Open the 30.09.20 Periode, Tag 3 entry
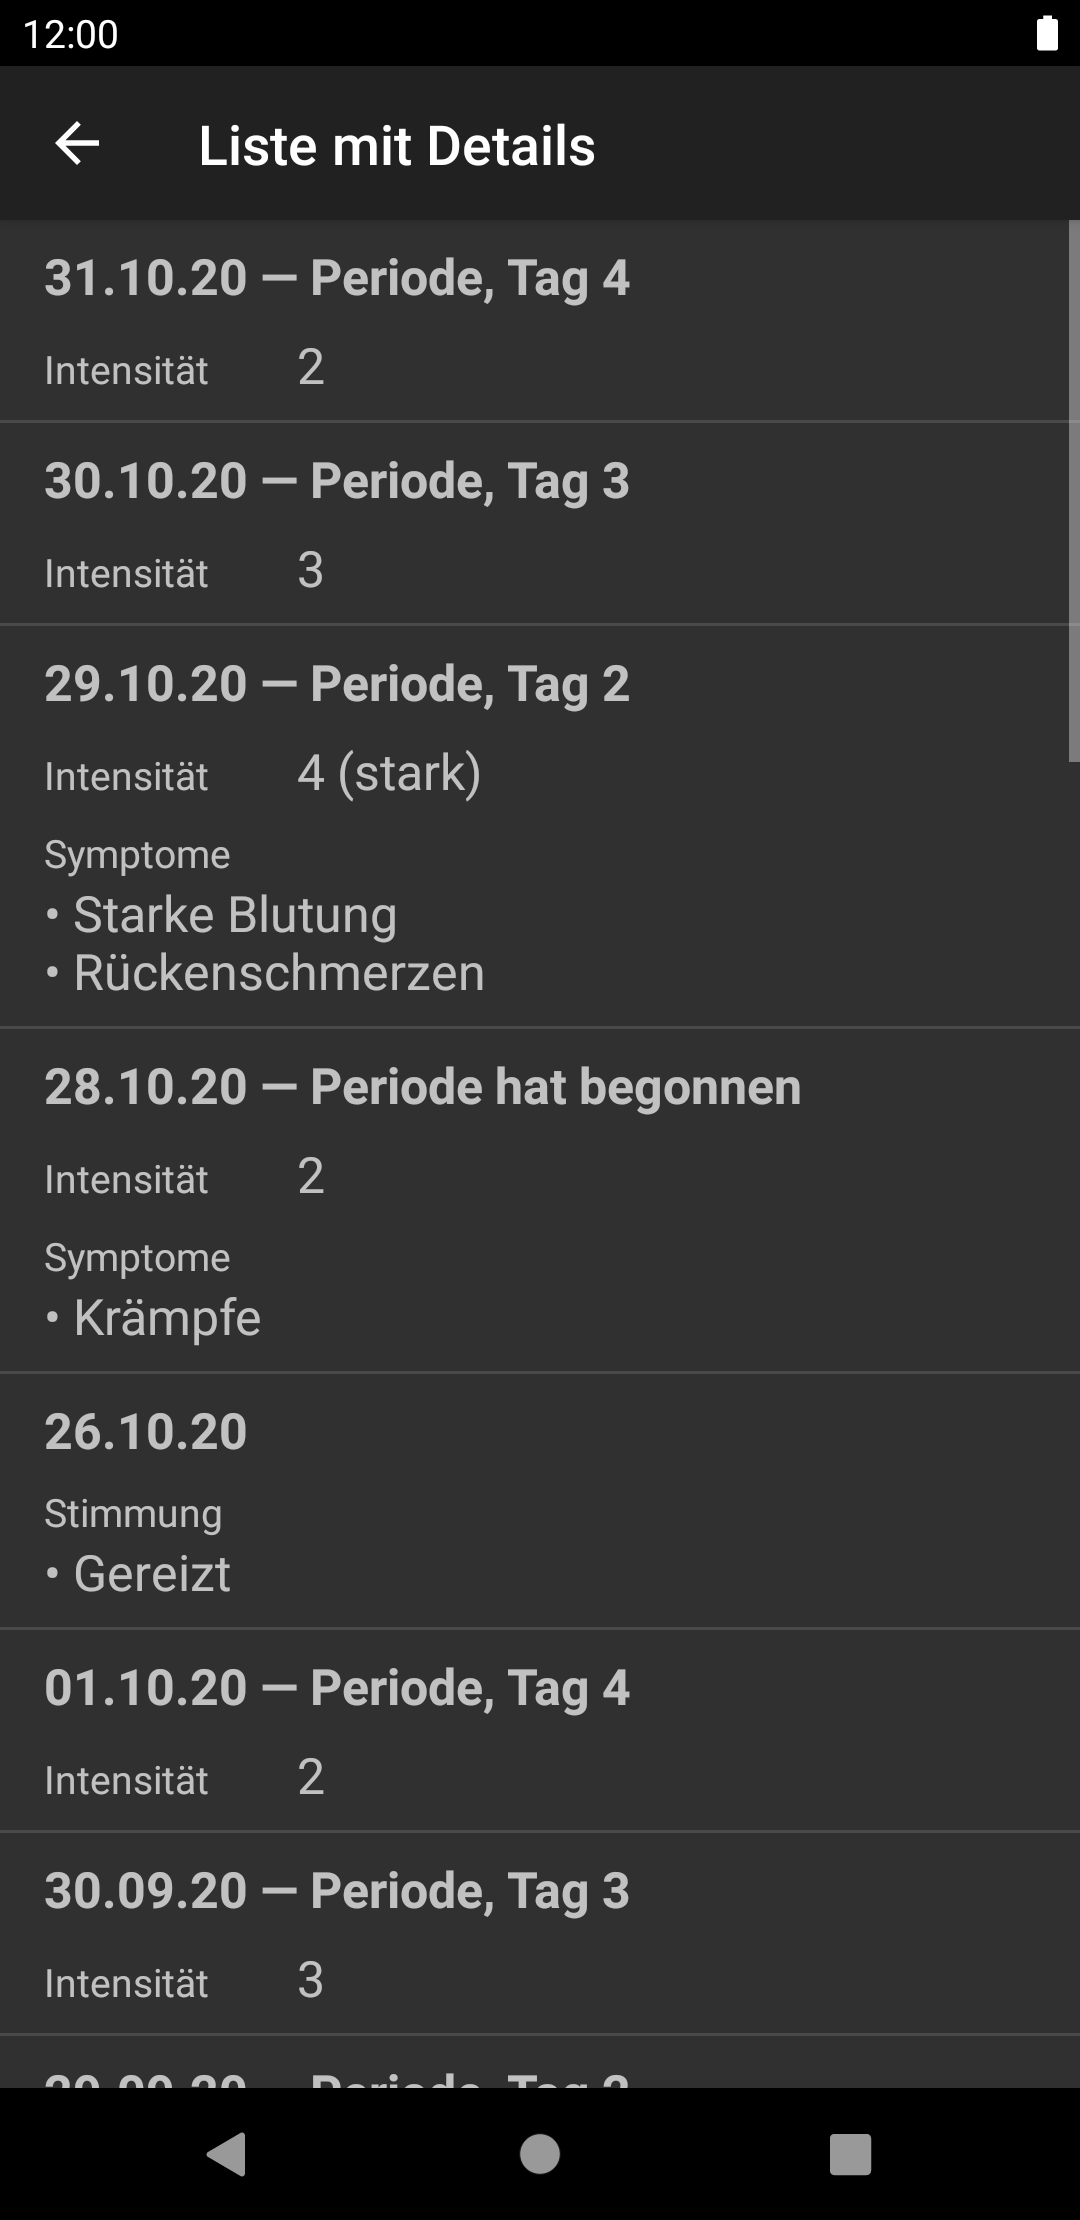Screen dimensions: 1080x2220 336,1891
